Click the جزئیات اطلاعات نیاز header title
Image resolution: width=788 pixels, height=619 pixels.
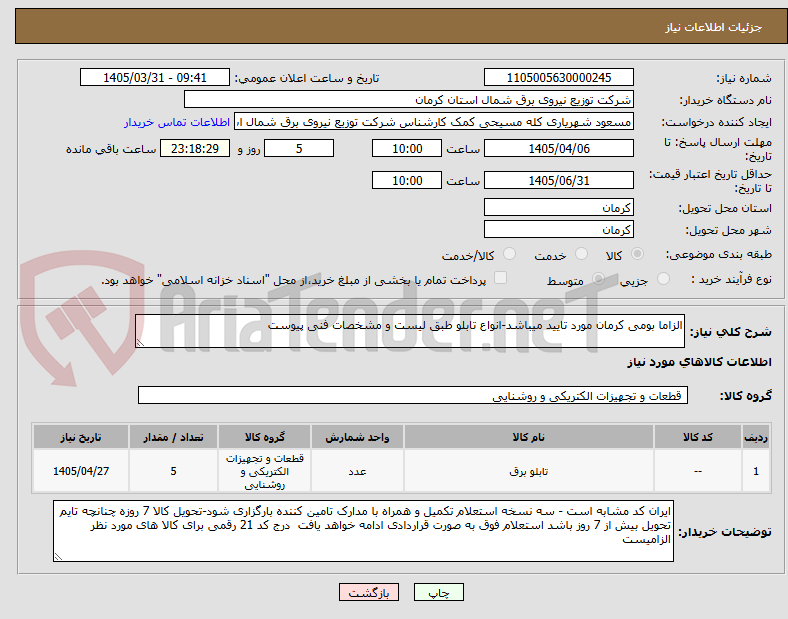point(714,27)
